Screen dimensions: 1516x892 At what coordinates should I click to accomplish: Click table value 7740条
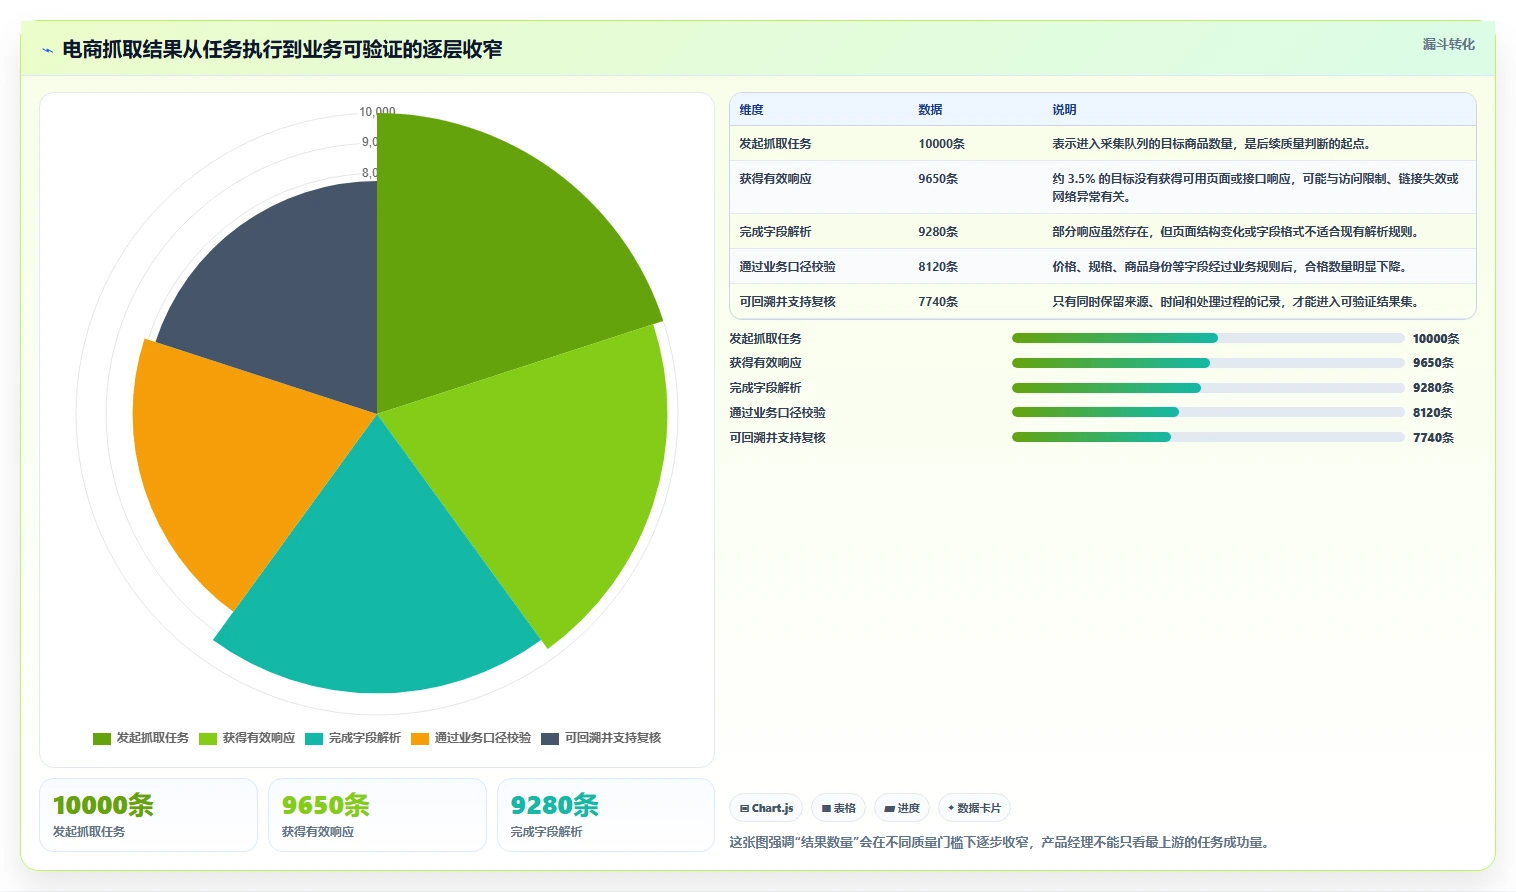938,302
